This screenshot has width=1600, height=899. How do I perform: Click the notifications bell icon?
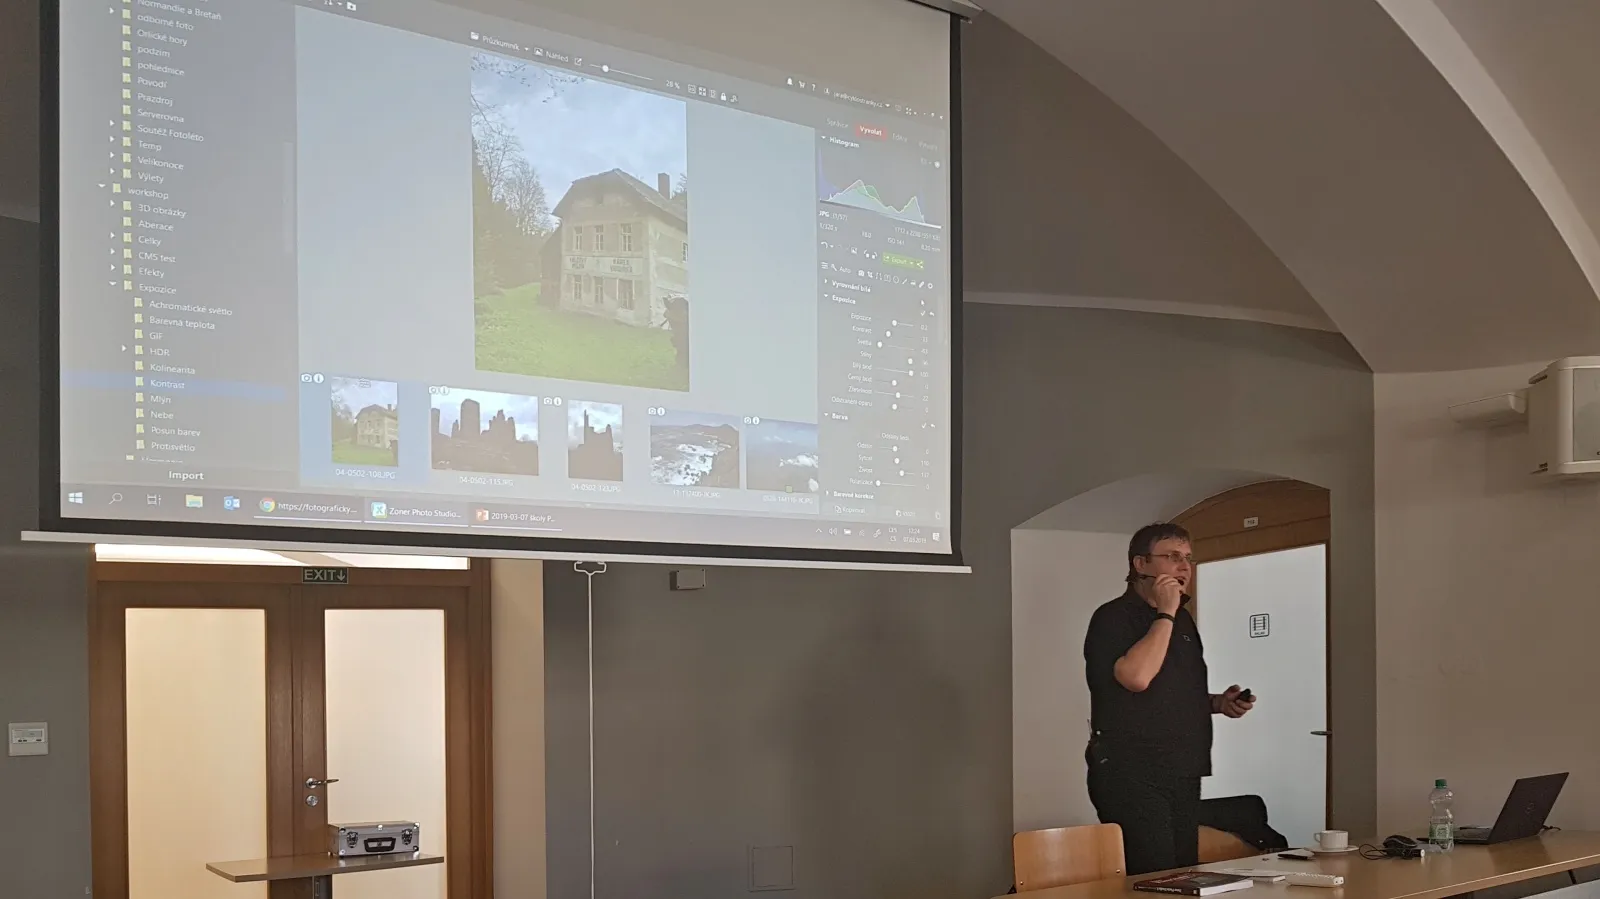[789, 83]
